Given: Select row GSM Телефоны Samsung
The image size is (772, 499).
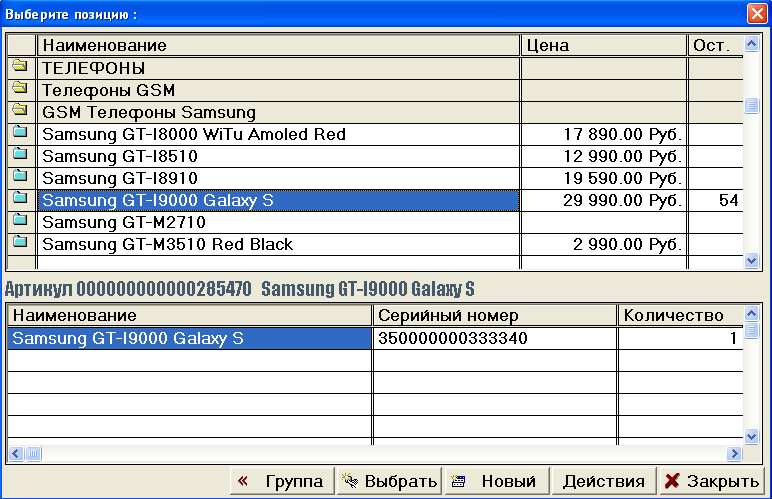Looking at the screenshot, I should (279, 112).
